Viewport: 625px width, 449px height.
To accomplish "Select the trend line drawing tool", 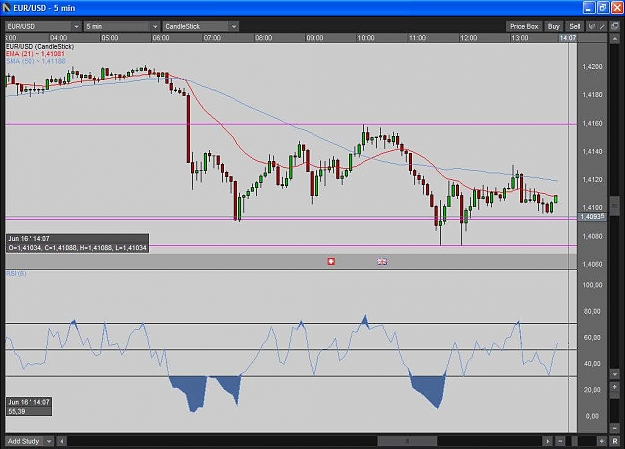I will pyautogui.click(x=602, y=26).
